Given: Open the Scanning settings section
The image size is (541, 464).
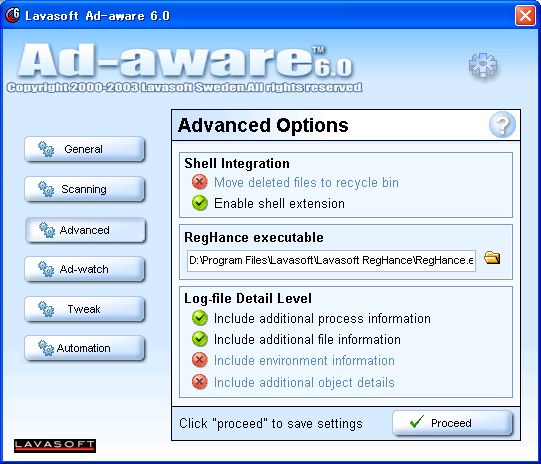Looking at the screenshot, I should click(x=85, y=189).
